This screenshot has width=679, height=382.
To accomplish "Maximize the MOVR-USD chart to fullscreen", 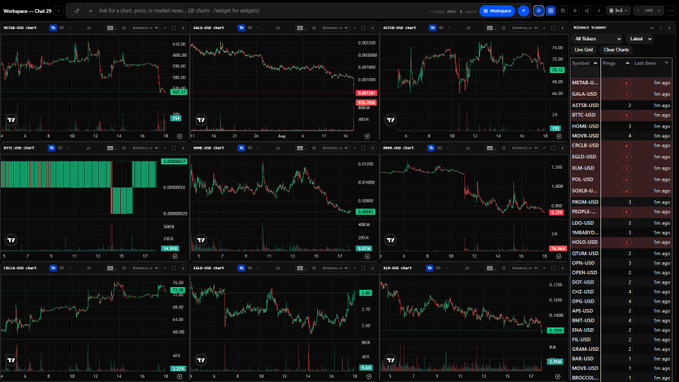I will (553, 148).
